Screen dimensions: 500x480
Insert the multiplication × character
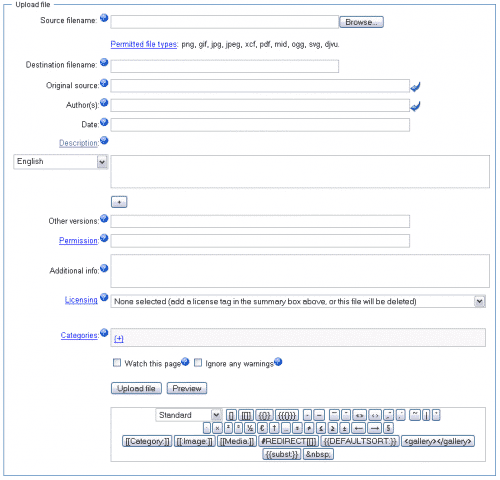[x=217, y=428]
